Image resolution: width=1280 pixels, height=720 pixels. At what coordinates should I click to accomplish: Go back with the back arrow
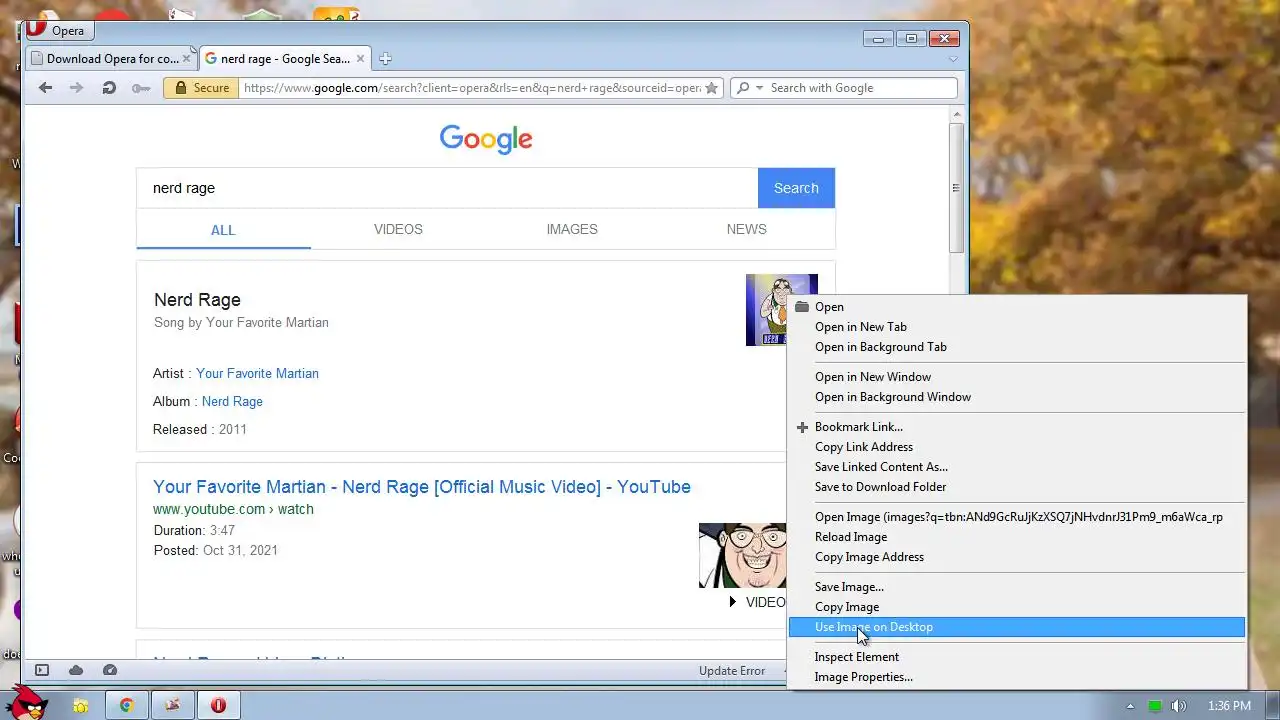(x=45, y=88)
